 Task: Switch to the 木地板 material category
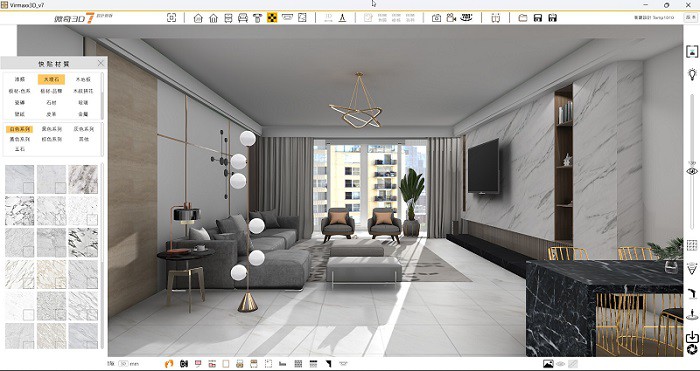[x=83, y=79]
